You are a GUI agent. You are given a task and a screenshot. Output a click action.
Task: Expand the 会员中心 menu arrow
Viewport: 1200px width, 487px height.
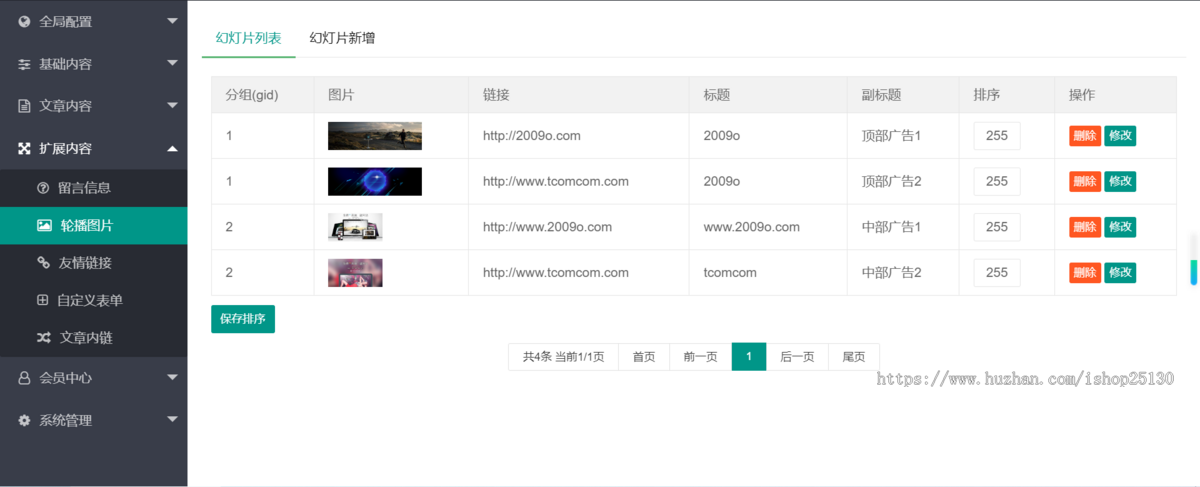click(x=172, y=378)
